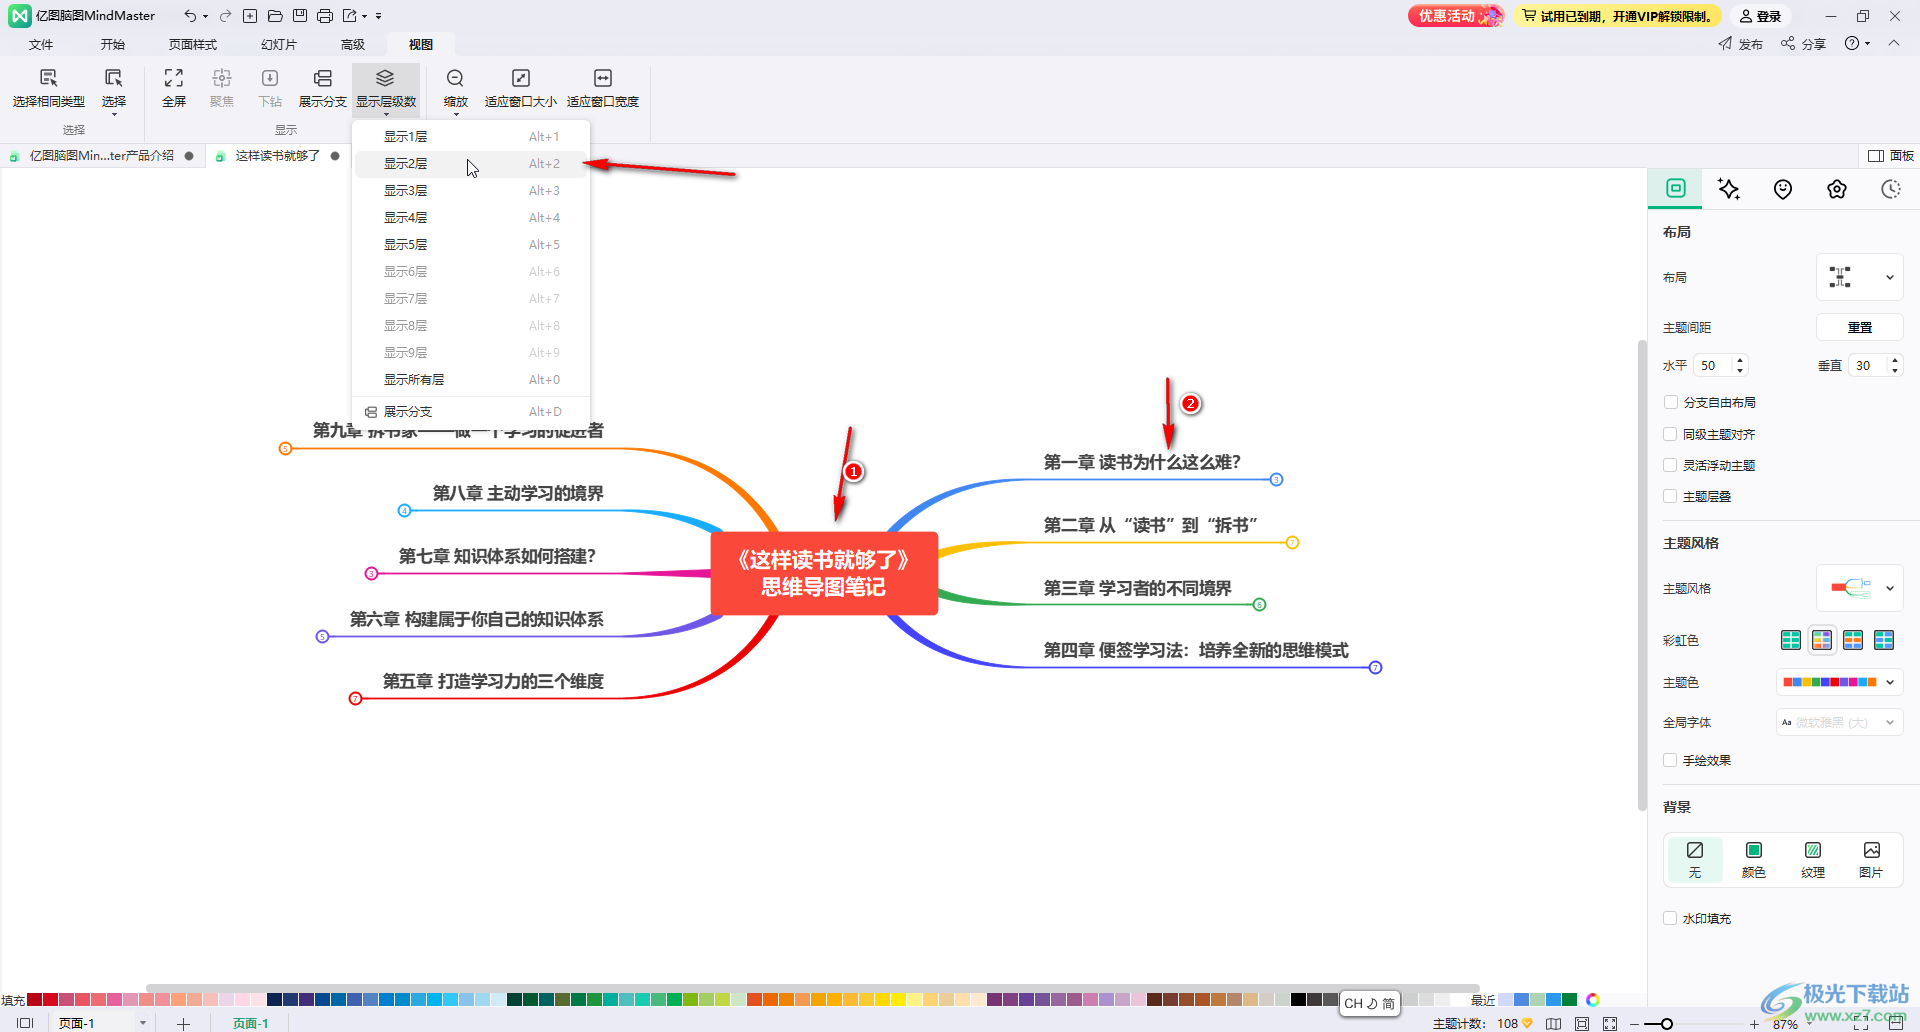Select 显示2层 menu item
1920x1032 pixels.
coord(471,164)
